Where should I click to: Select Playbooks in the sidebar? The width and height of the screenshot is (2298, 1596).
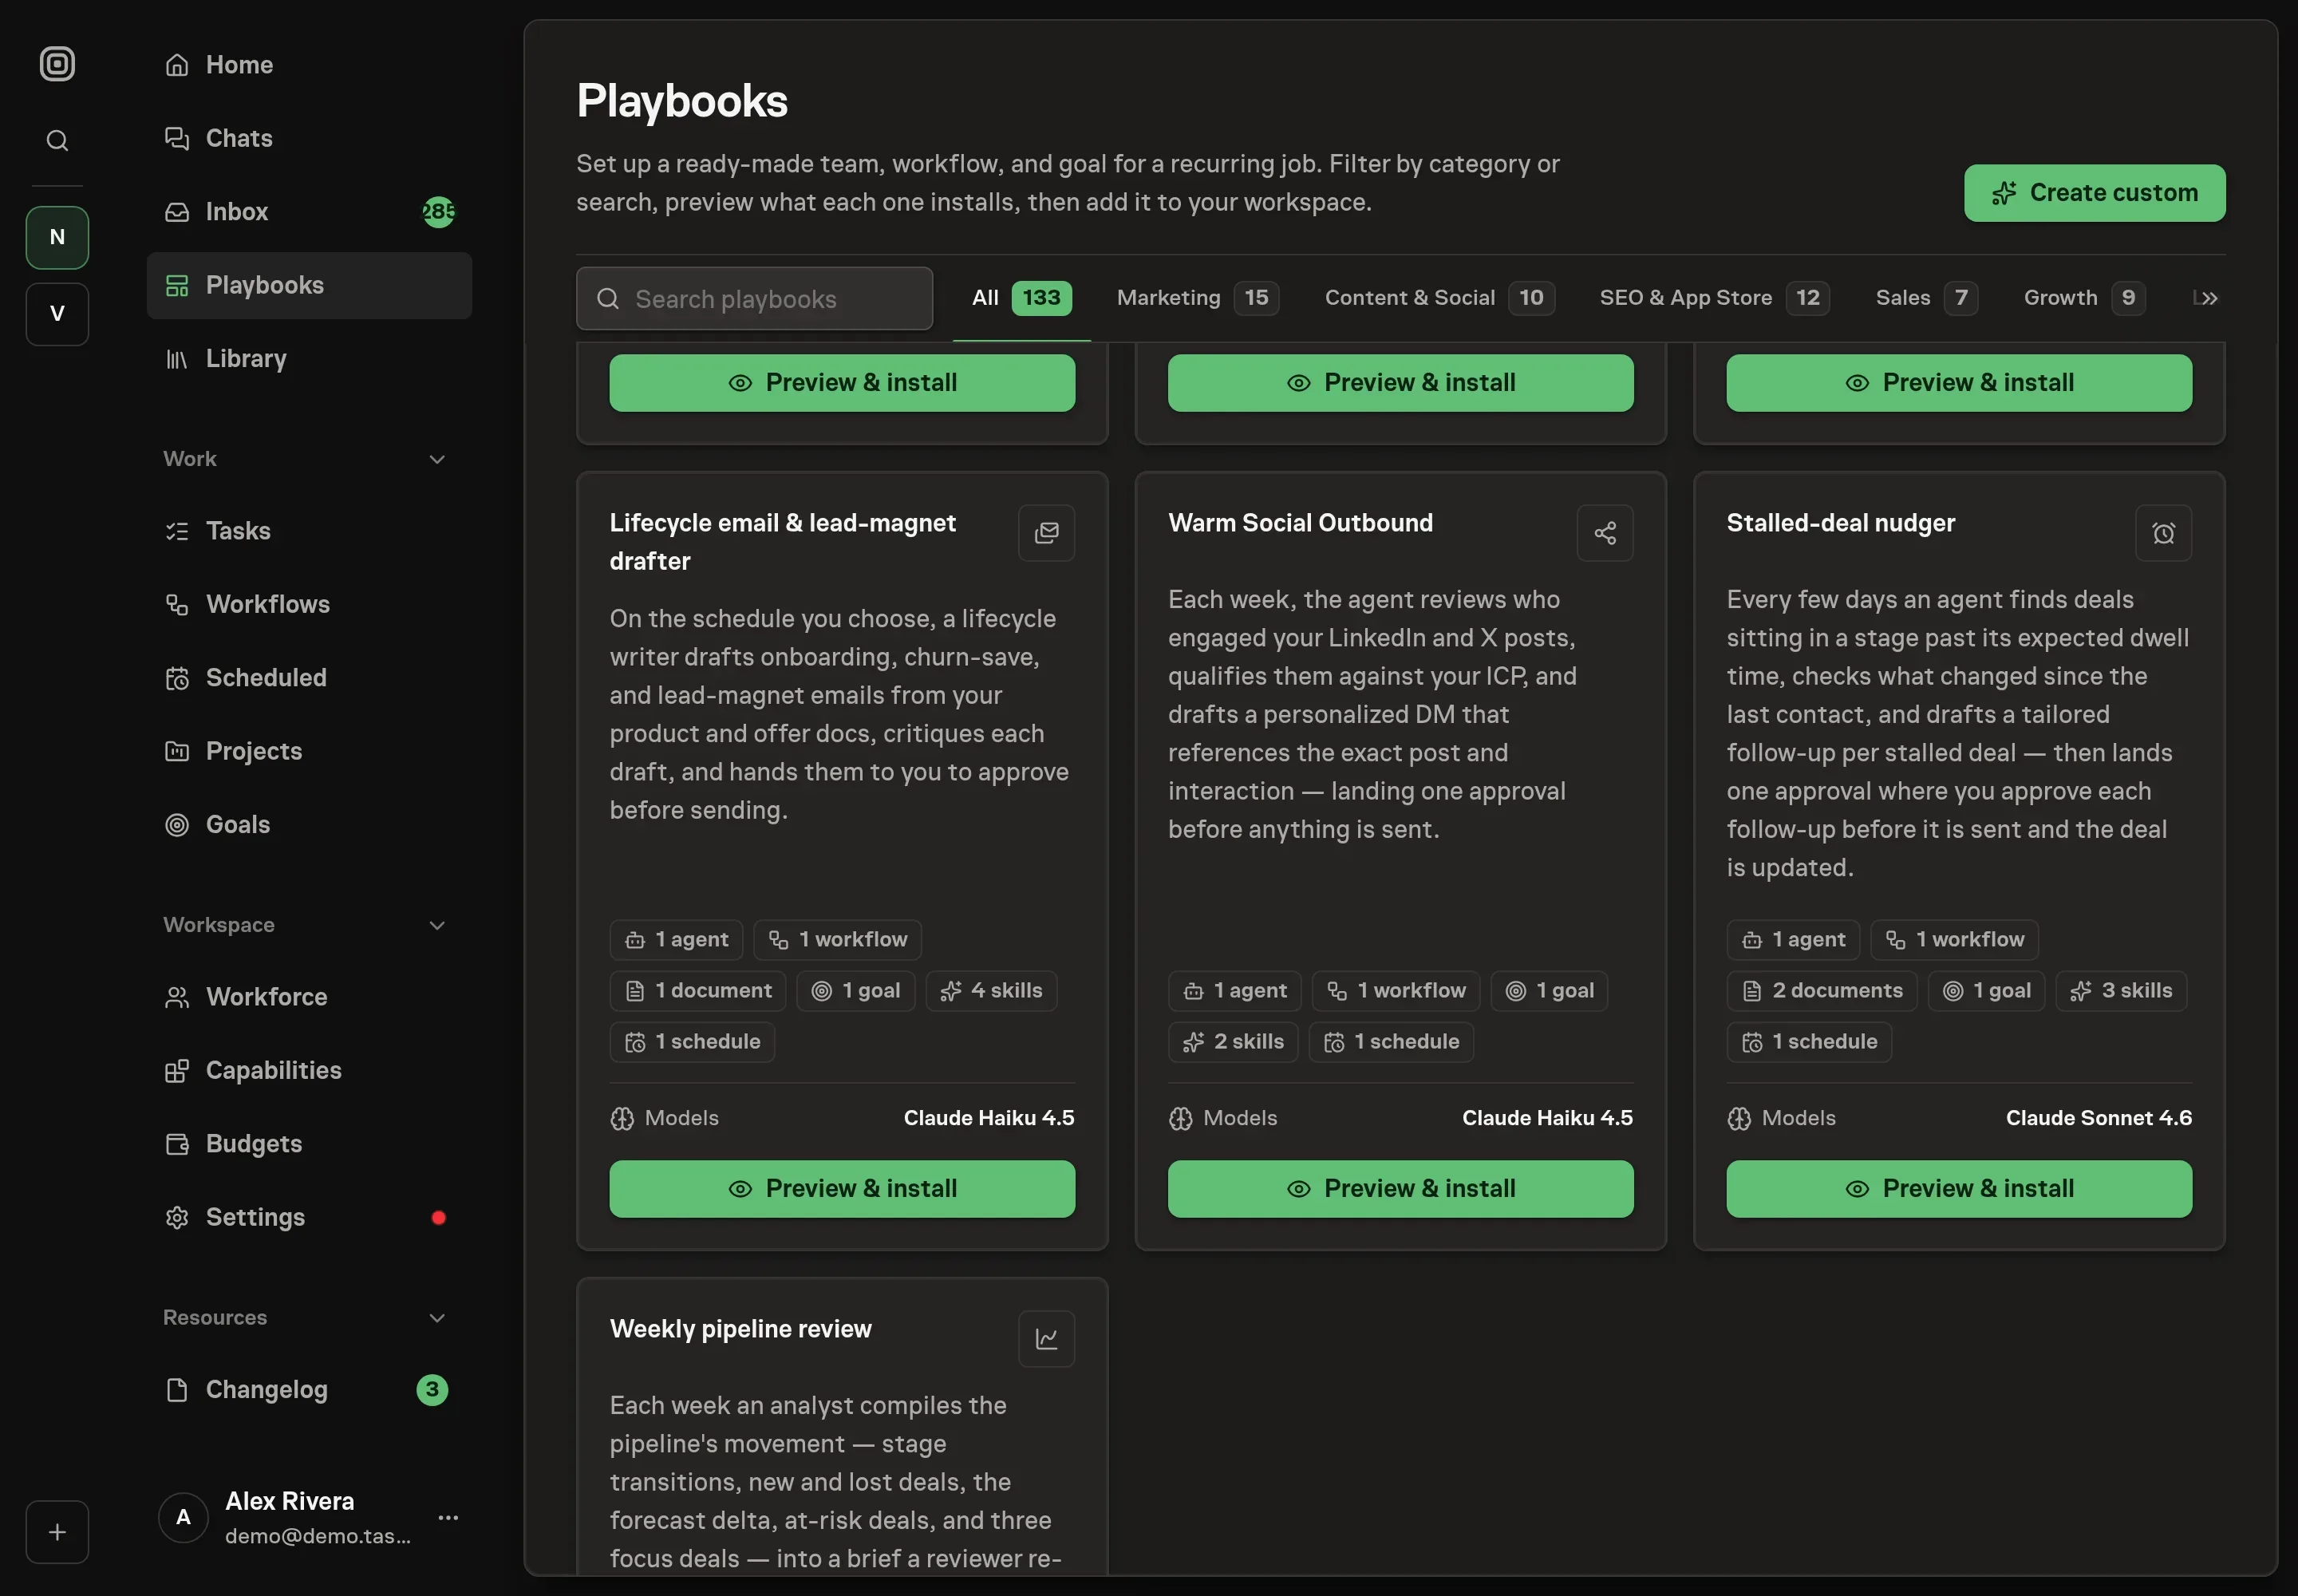(309, 285)
